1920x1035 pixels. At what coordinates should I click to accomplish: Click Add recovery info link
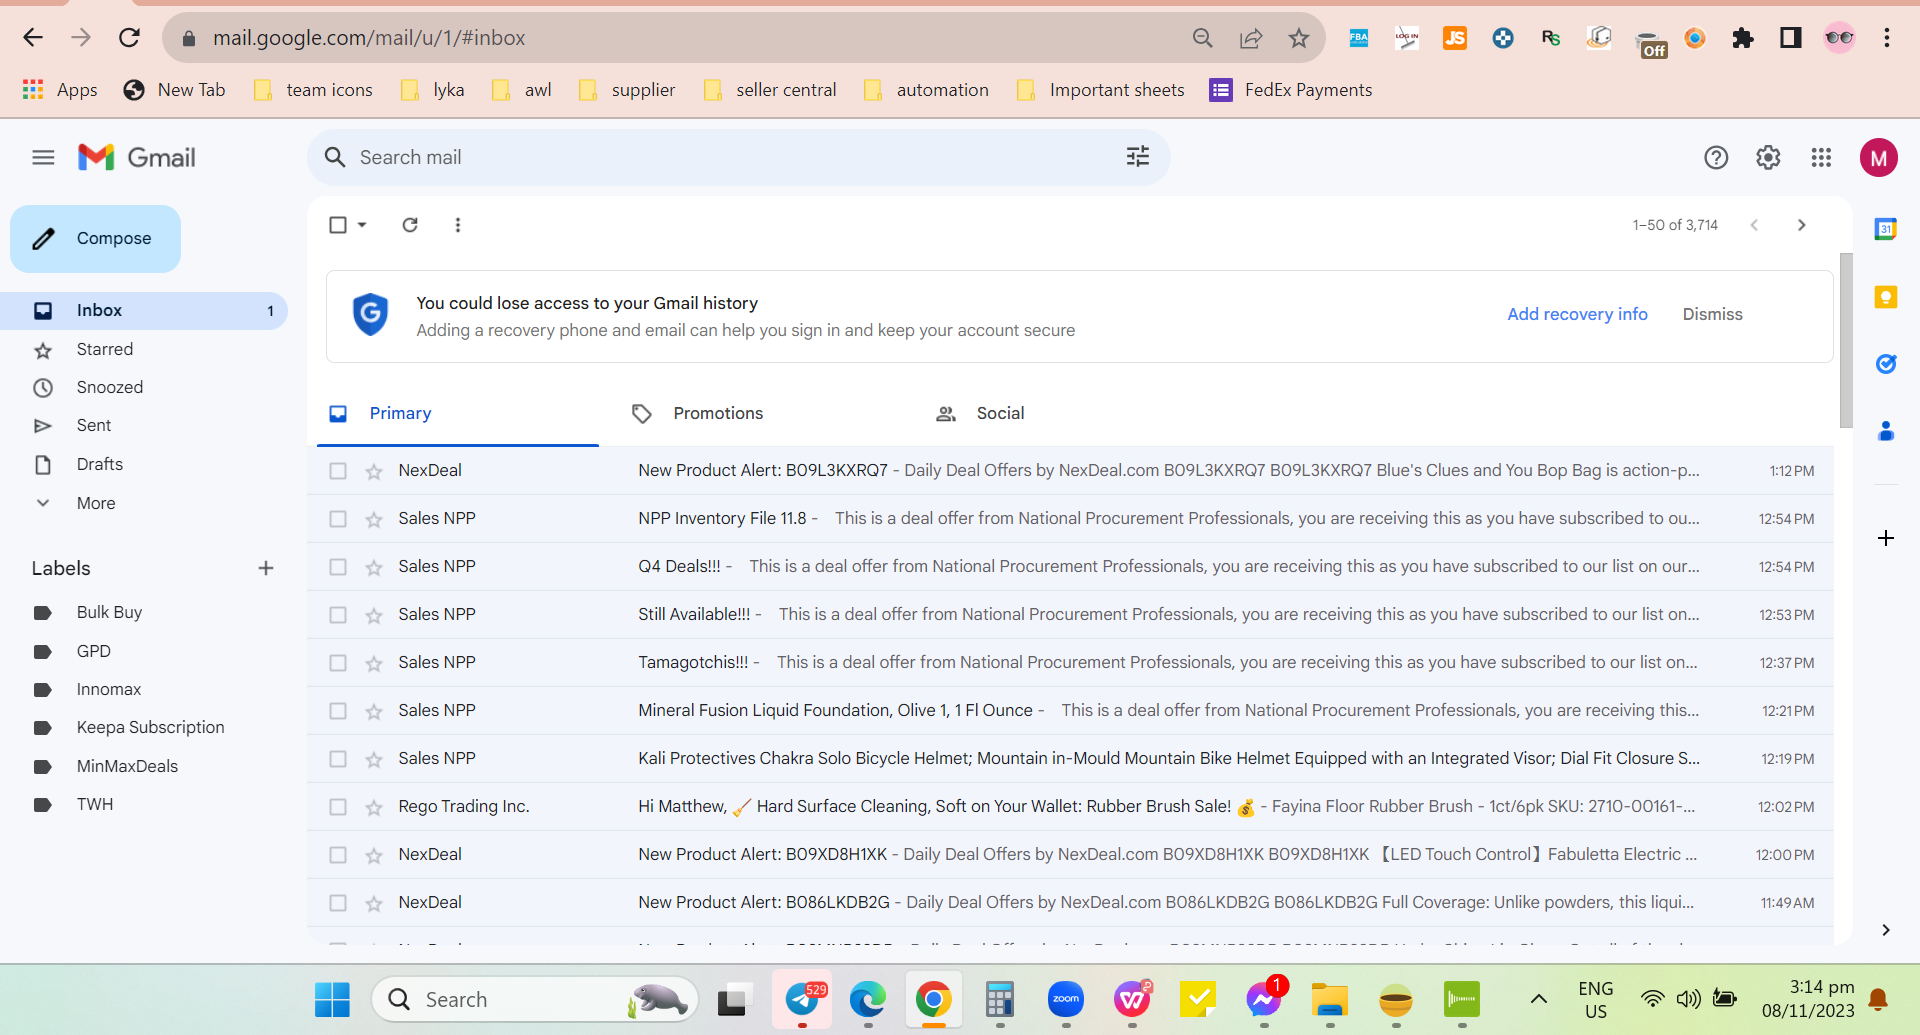(1577, 314)
